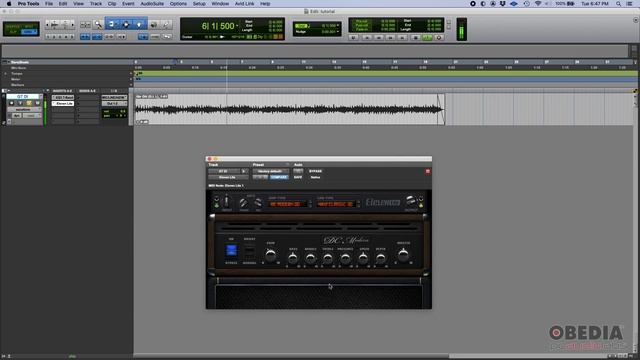Open the Setup menu
Viewport: 640px width, 360px height.
pos(199,4)
